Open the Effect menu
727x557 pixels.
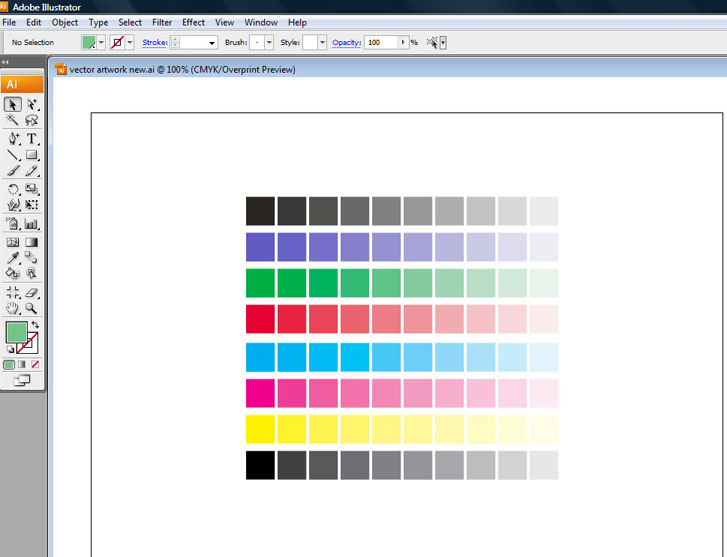click(193, 22)
